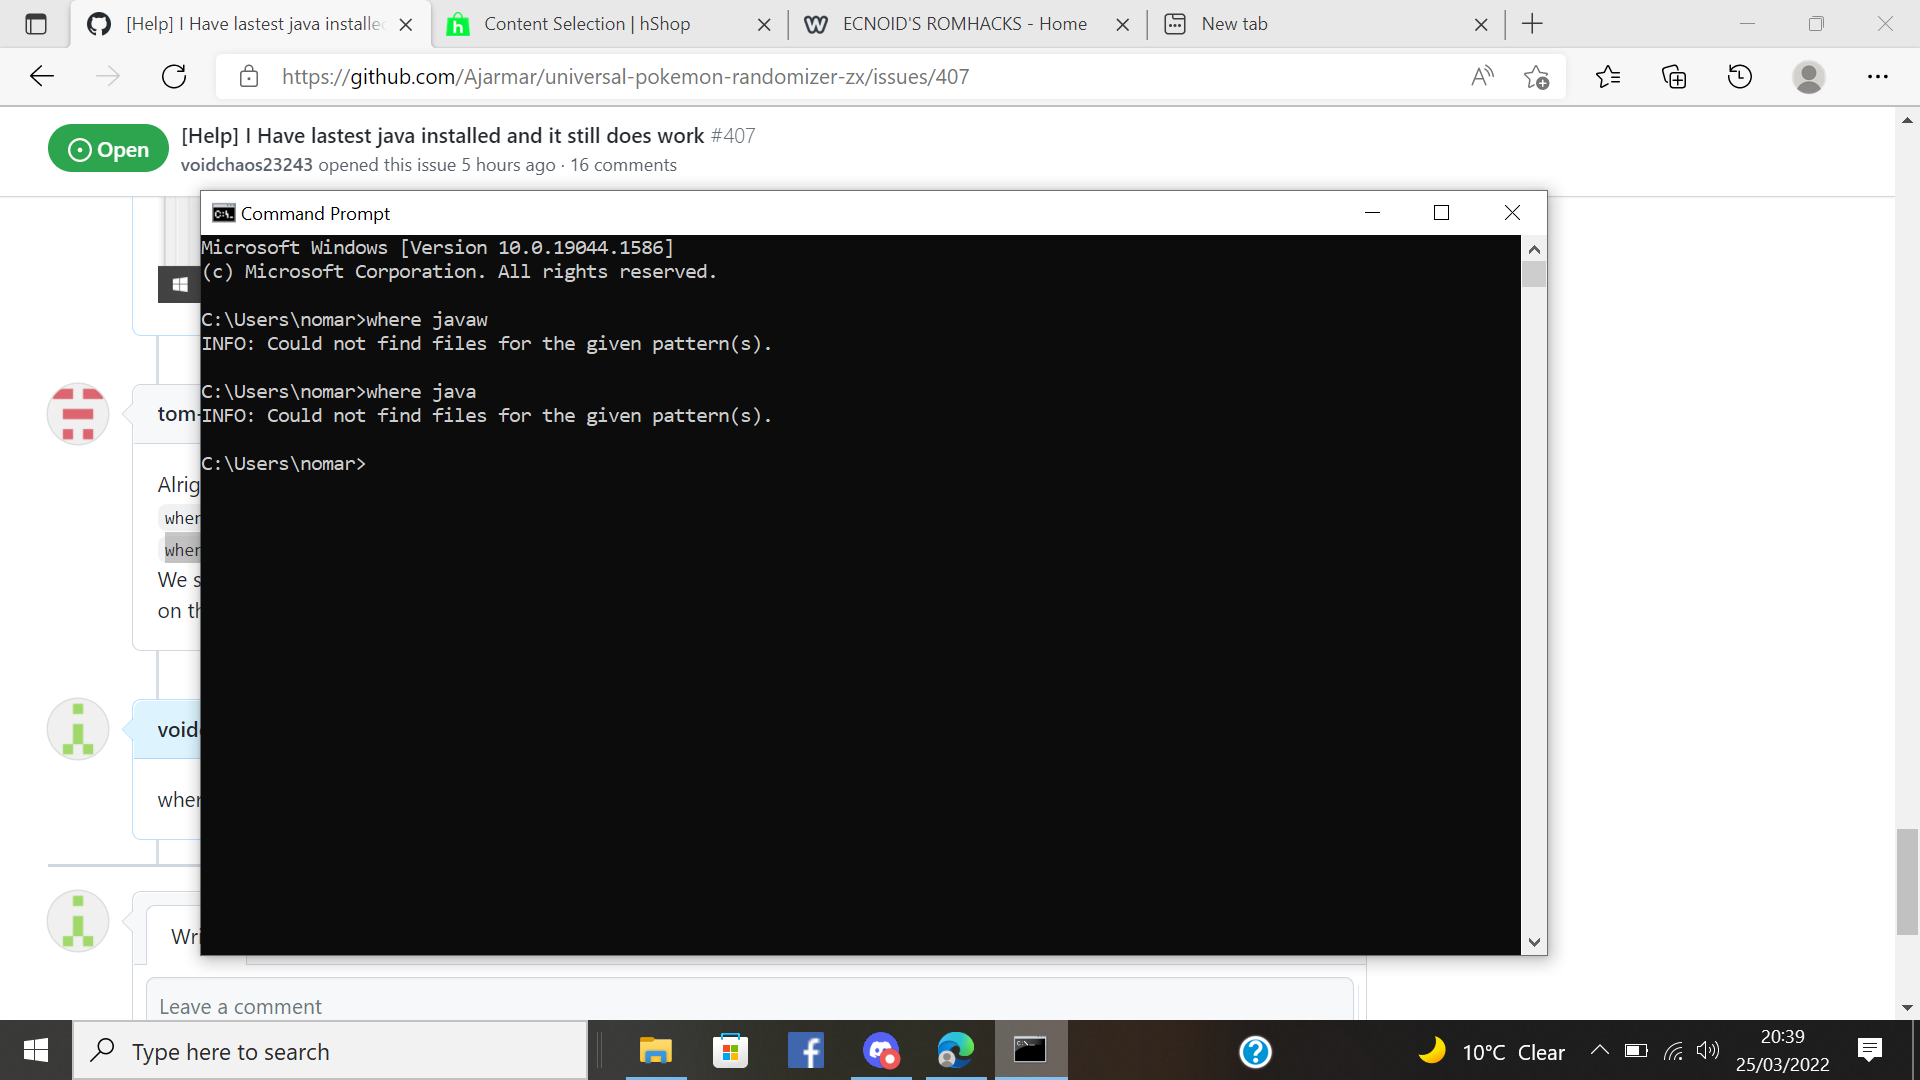1920x1080 pixels.
Task: Show hidden system tray icons
Action: point(1598,1051)
